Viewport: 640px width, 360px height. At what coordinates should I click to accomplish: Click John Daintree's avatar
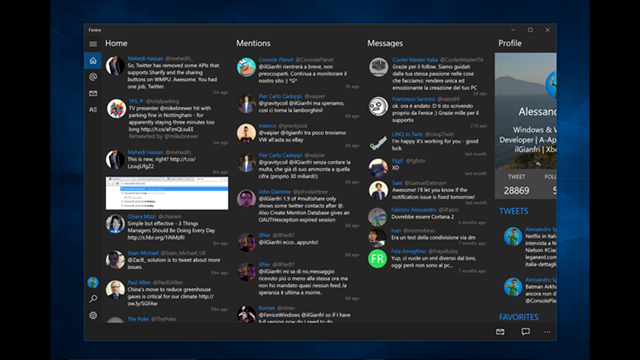click(x=246, y=199)
